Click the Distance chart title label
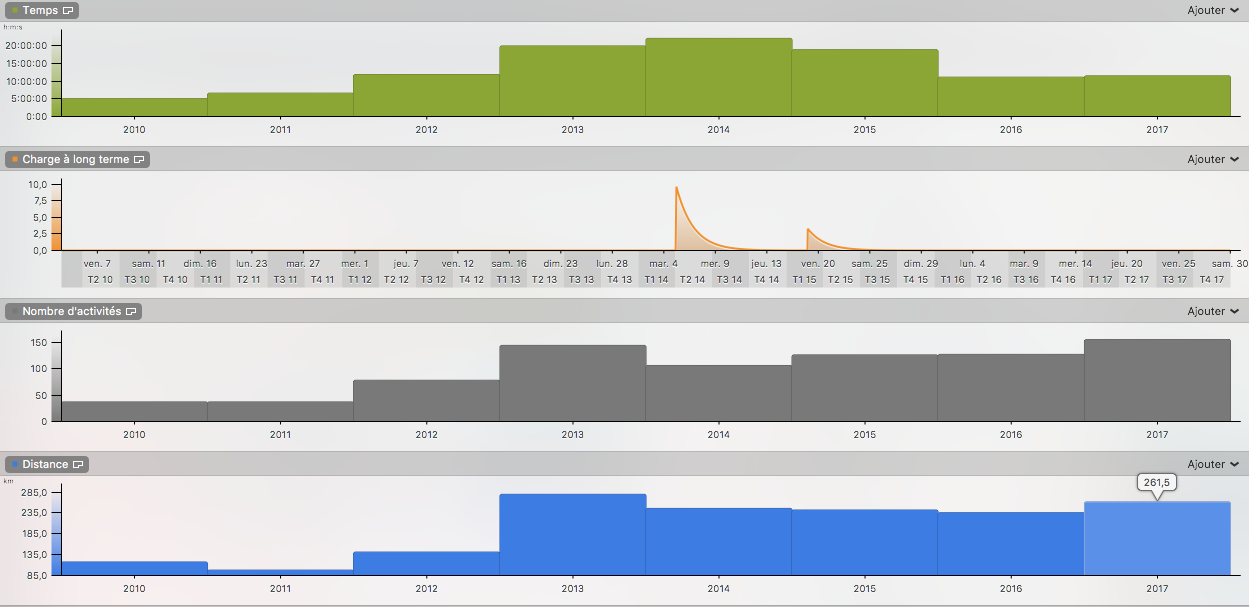 click(45, 464)
